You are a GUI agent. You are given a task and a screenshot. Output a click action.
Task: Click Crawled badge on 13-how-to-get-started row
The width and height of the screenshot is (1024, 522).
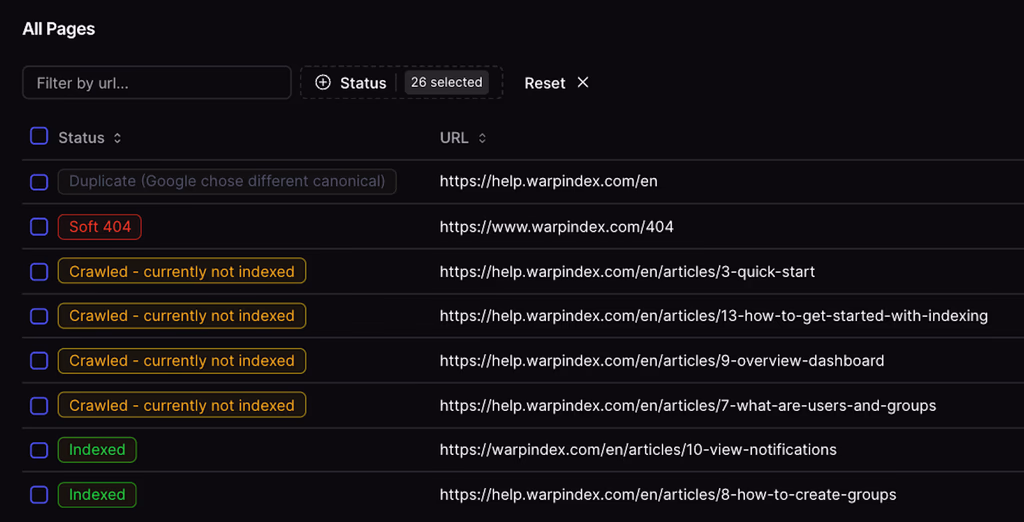pyautogui.click(x=182, y=316)
